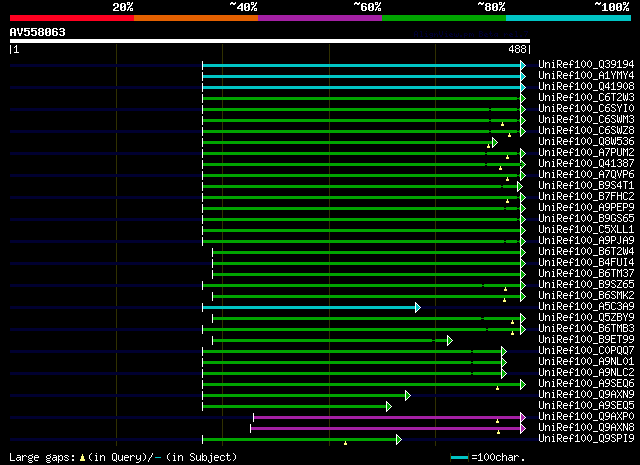Viewport: 640px width, 465px height.
Task: Click the yellow gap marker on the C6SWM3 row
Action: [502, 124]
